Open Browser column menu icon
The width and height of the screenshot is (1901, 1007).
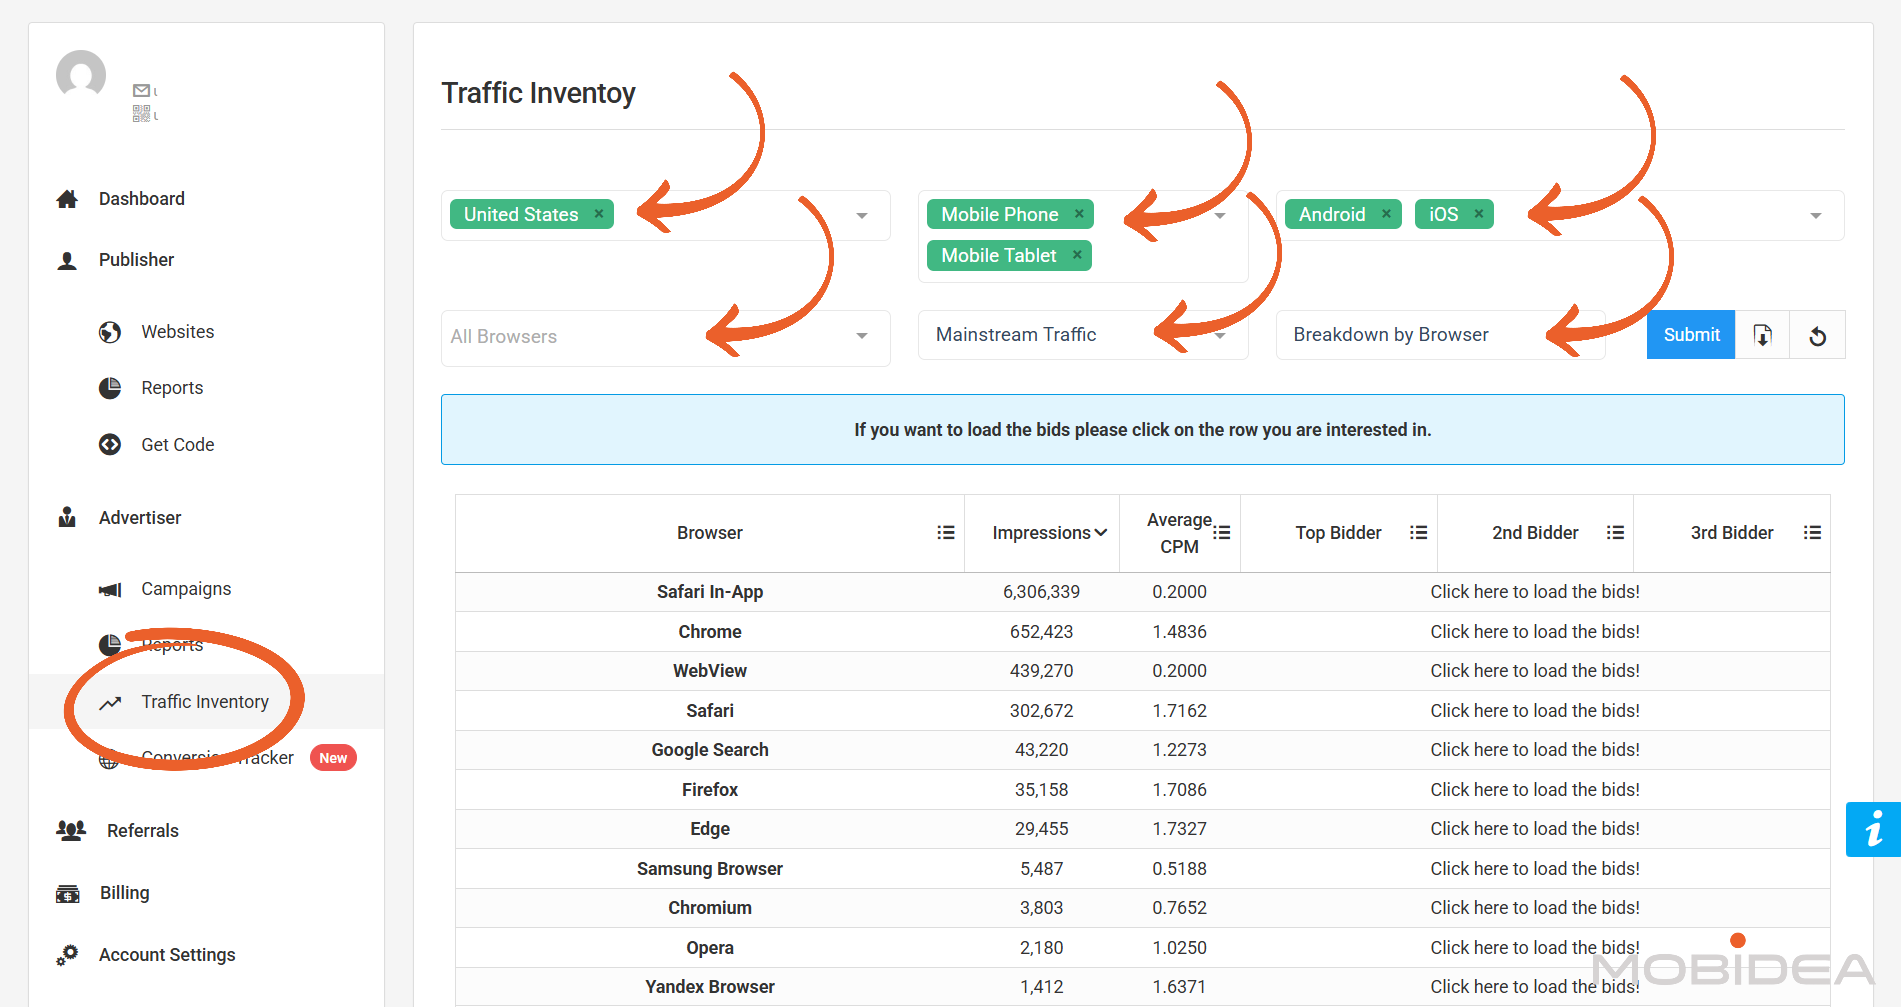(x=945, y=533)
